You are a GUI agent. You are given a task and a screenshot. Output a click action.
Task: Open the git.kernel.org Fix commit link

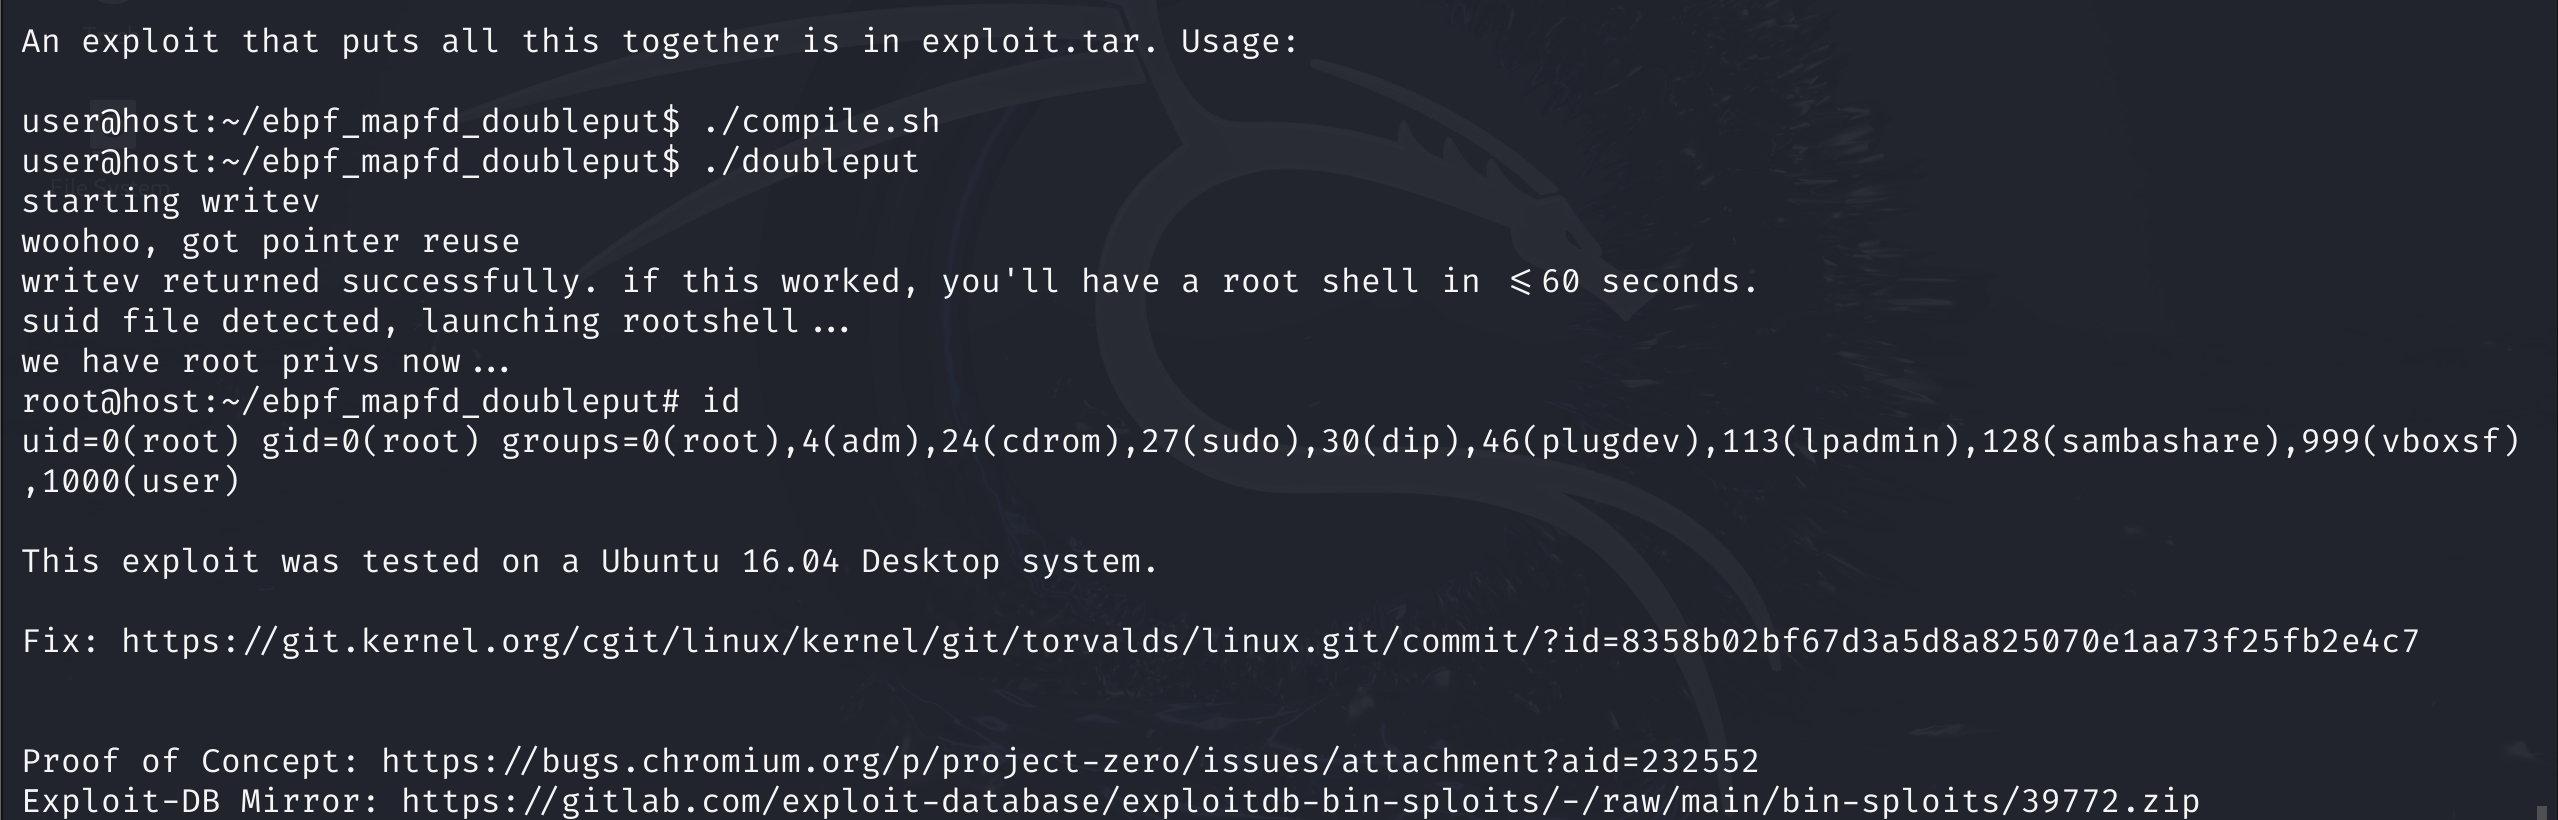click(1270, 641)
